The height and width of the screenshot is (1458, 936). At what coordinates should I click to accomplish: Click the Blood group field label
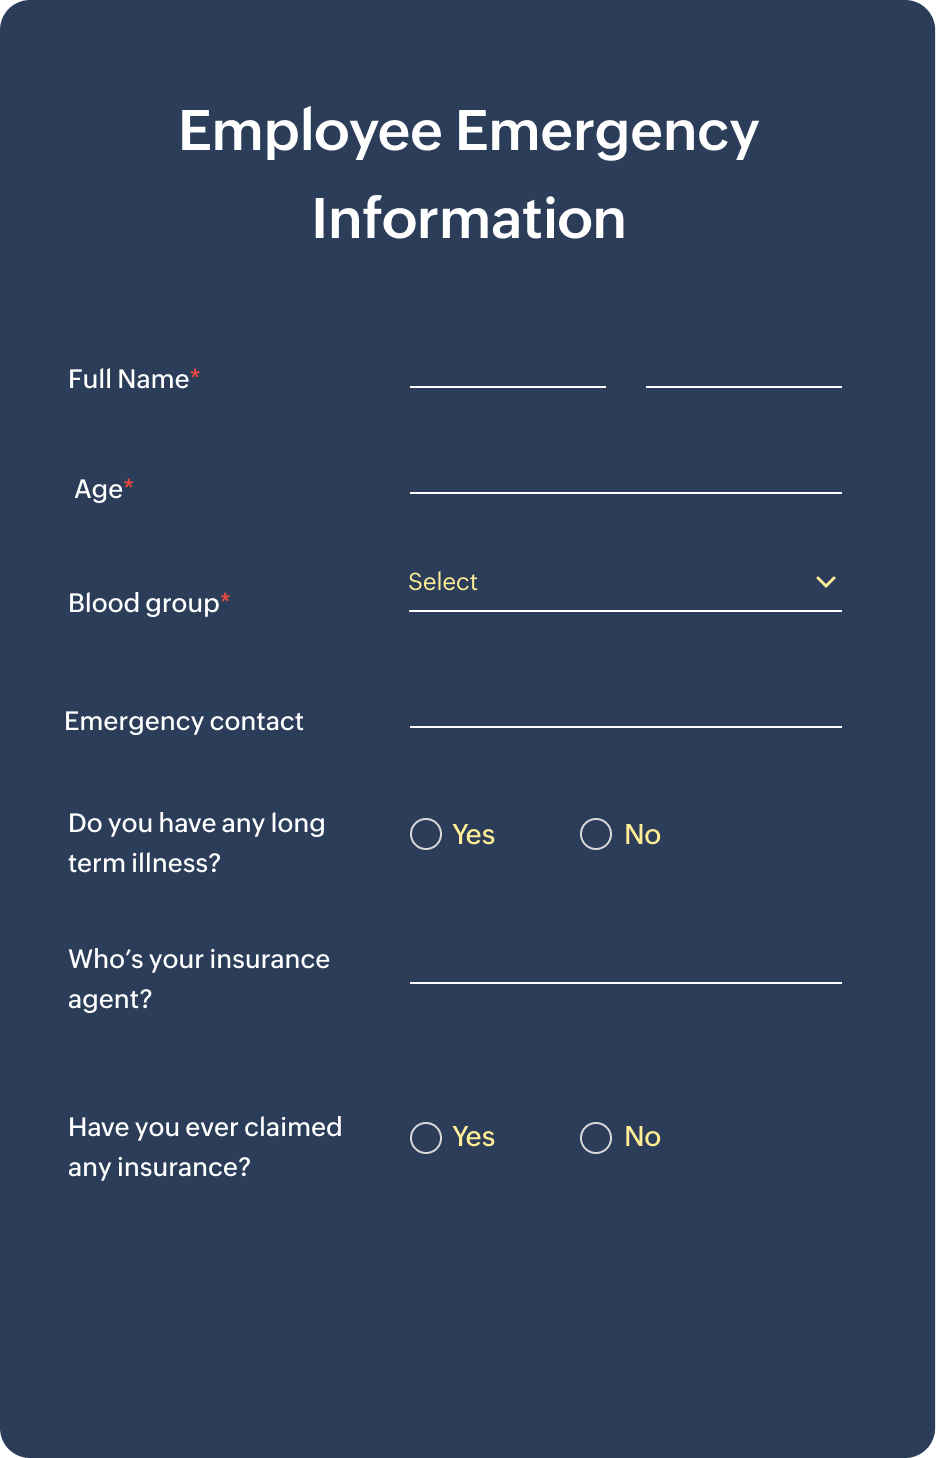tap(144, 603)
